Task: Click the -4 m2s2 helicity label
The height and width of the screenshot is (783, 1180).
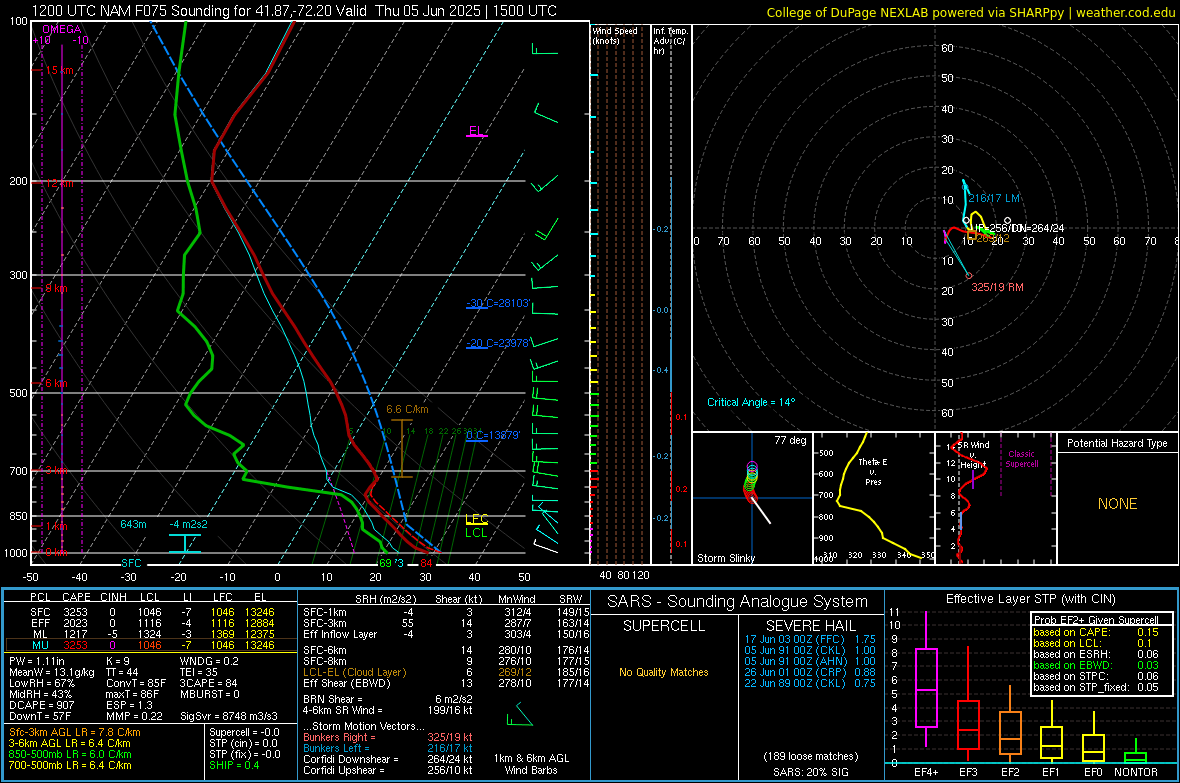Action: (188, 524)
